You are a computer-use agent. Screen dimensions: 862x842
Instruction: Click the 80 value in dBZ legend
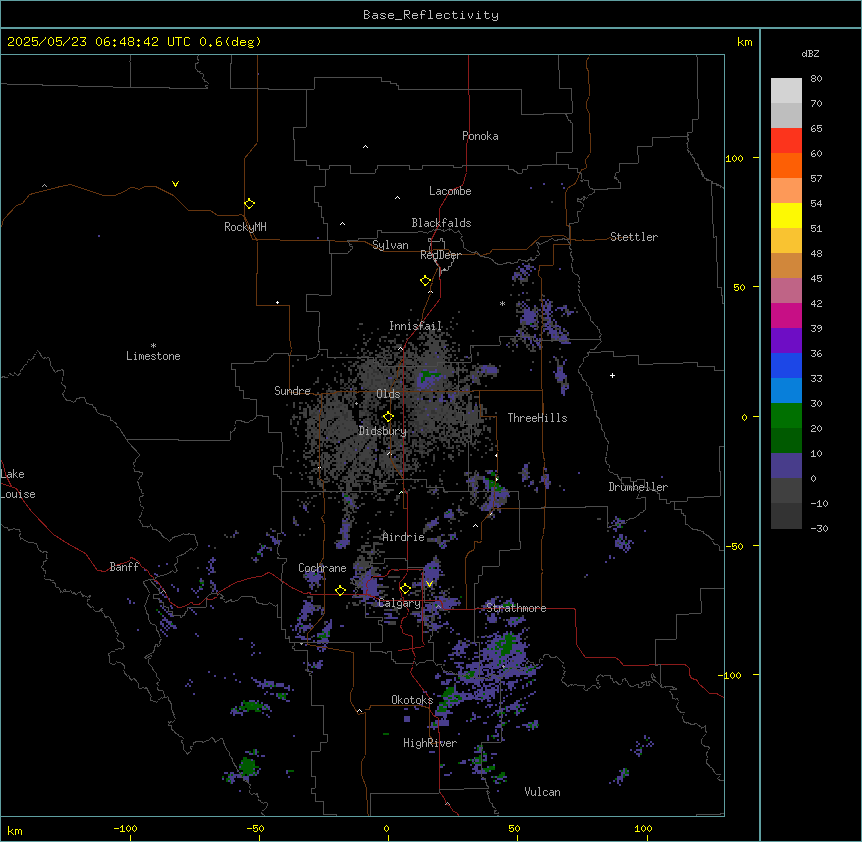click(816, 79)
